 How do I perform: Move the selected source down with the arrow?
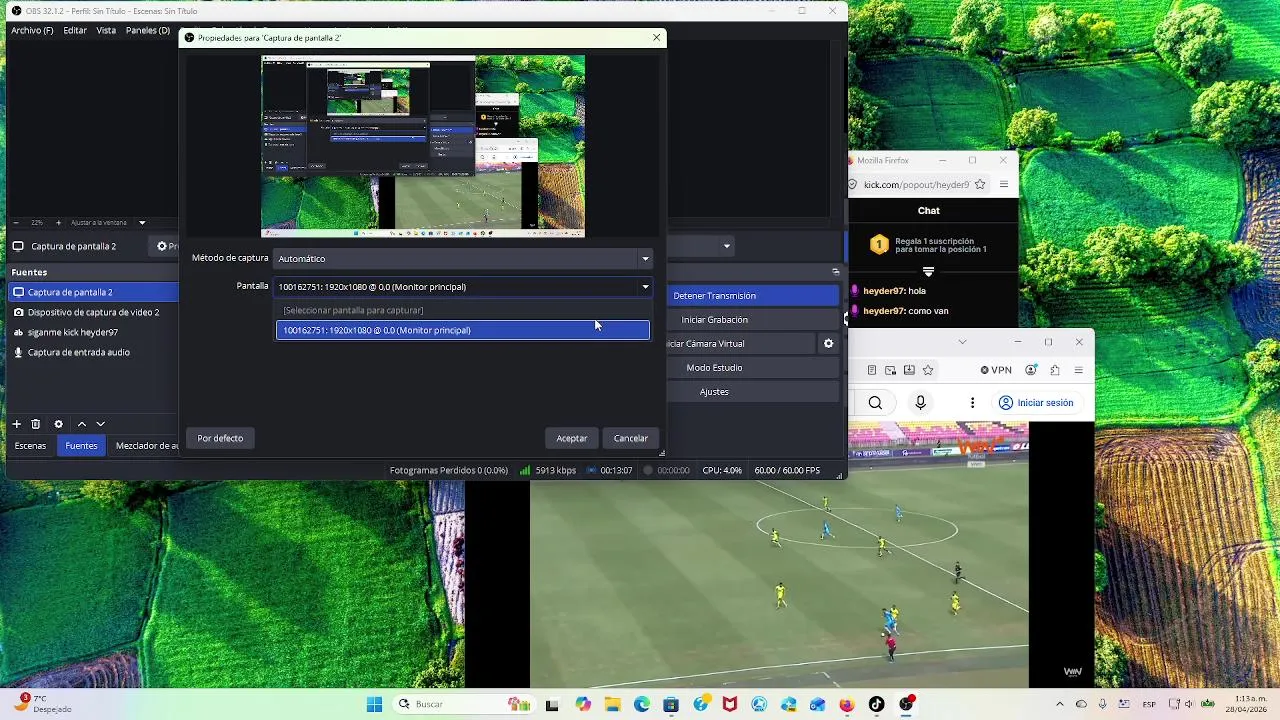100,424
